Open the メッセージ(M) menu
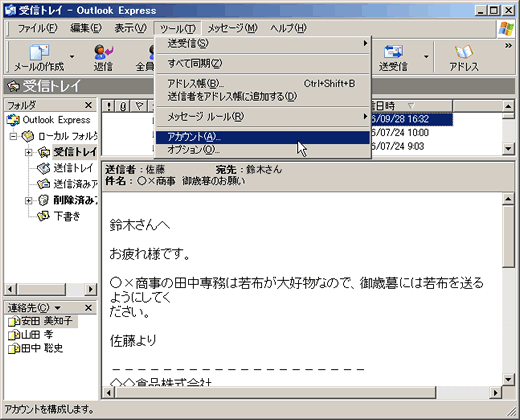 pos(232,28)
